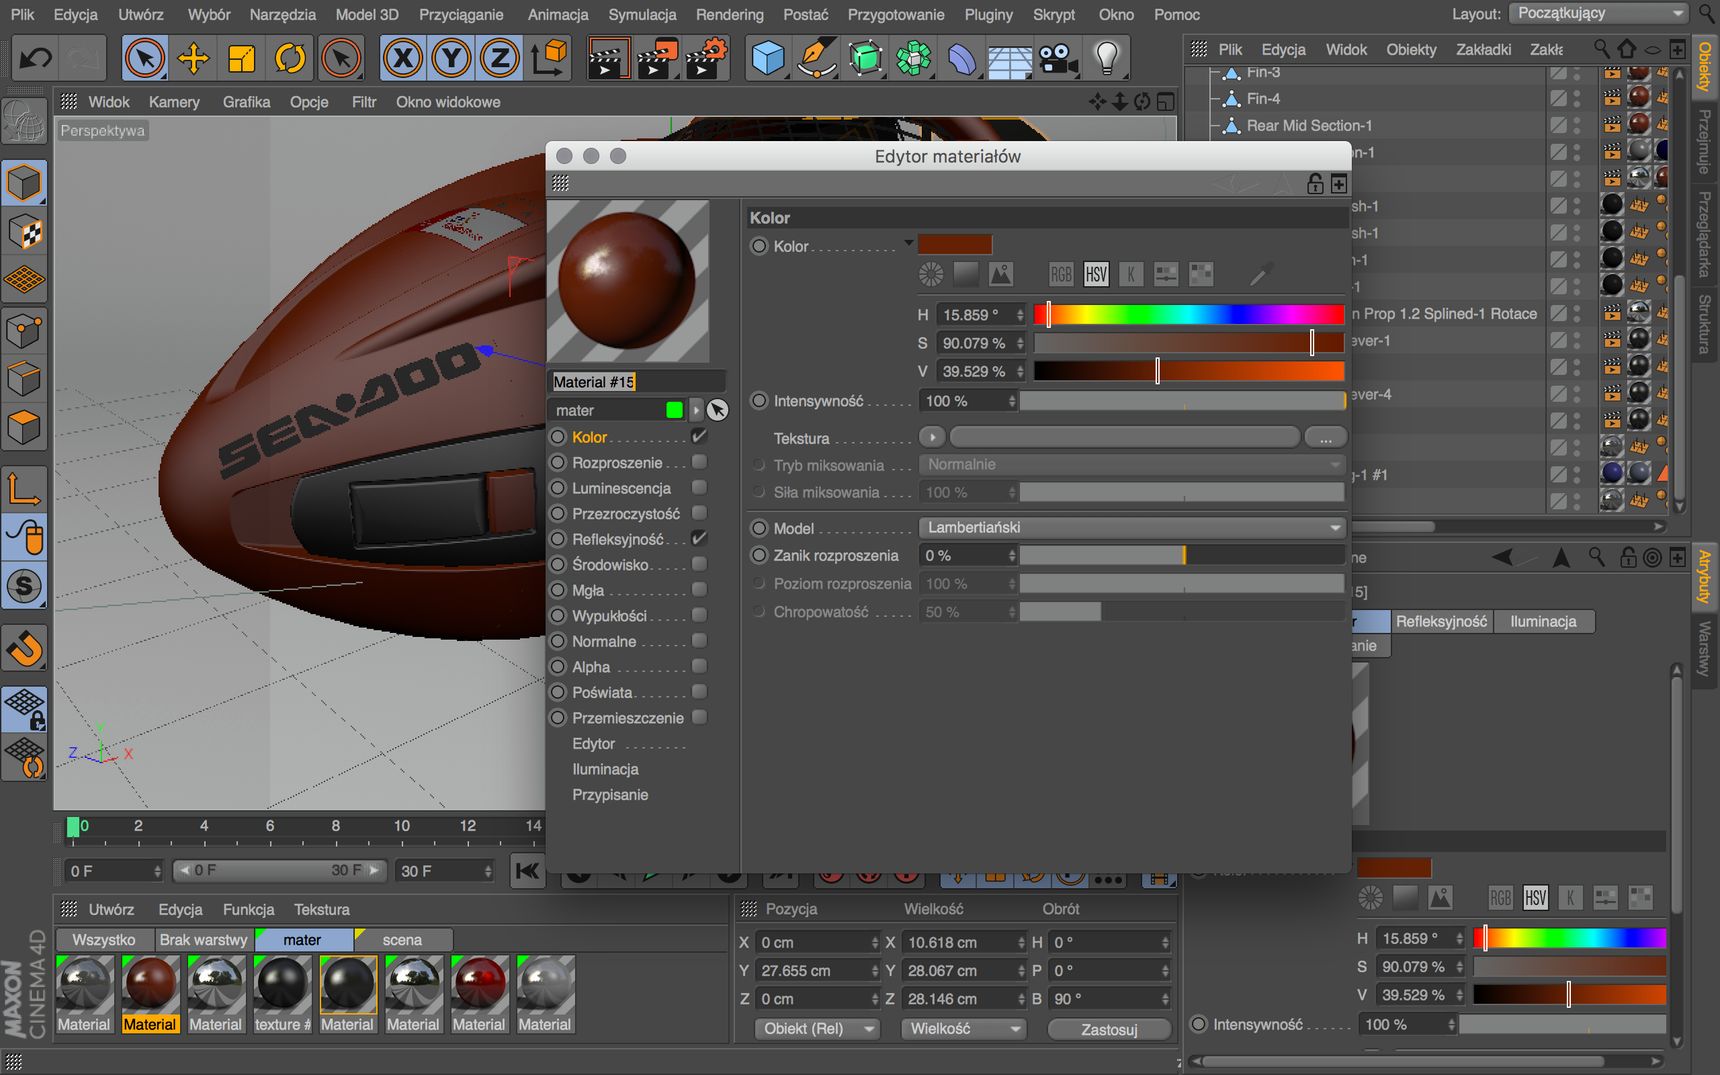This screenshot has height=1075, width=1720.
Task: Click the Floor grid environment icon
Action: (x=1010, y=58)
